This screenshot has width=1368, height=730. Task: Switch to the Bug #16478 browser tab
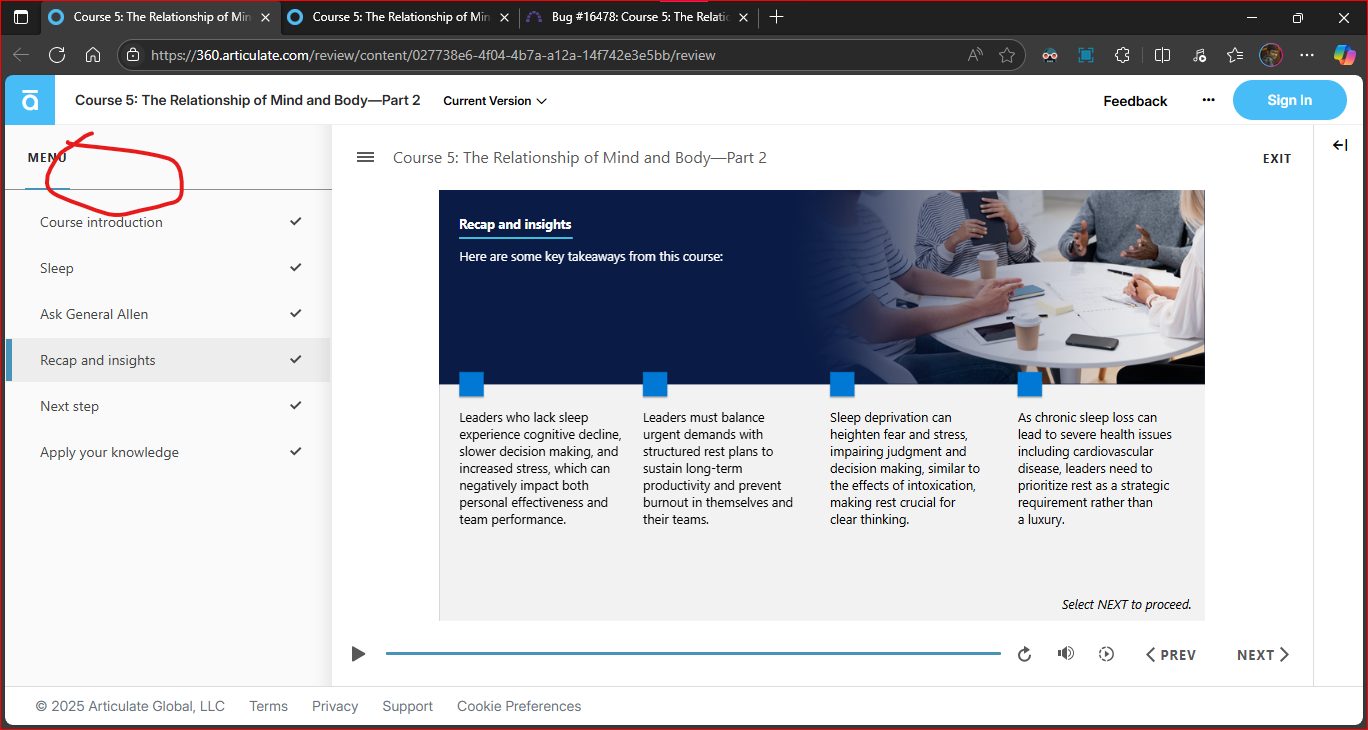pyautogui.click(x=640, y=17)
